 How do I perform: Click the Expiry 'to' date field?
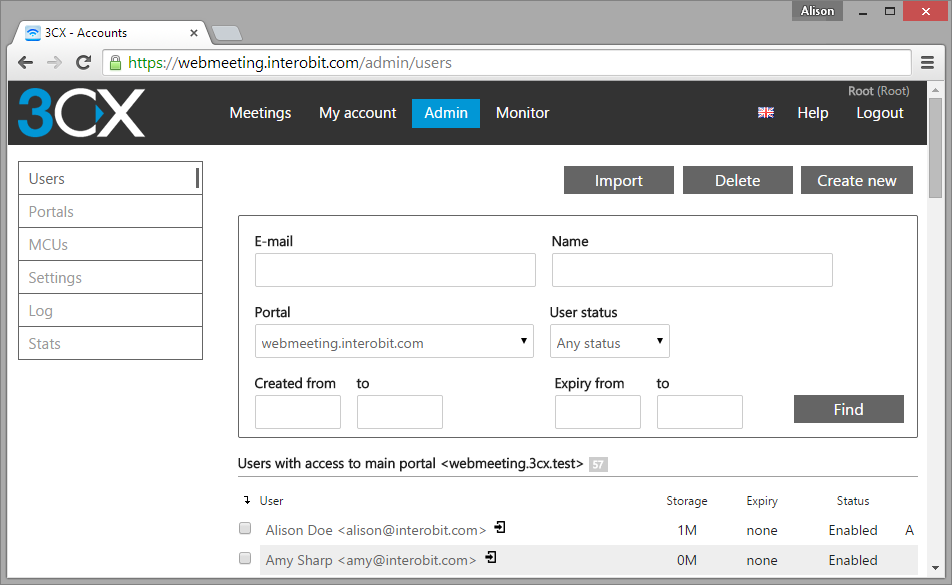699,412
